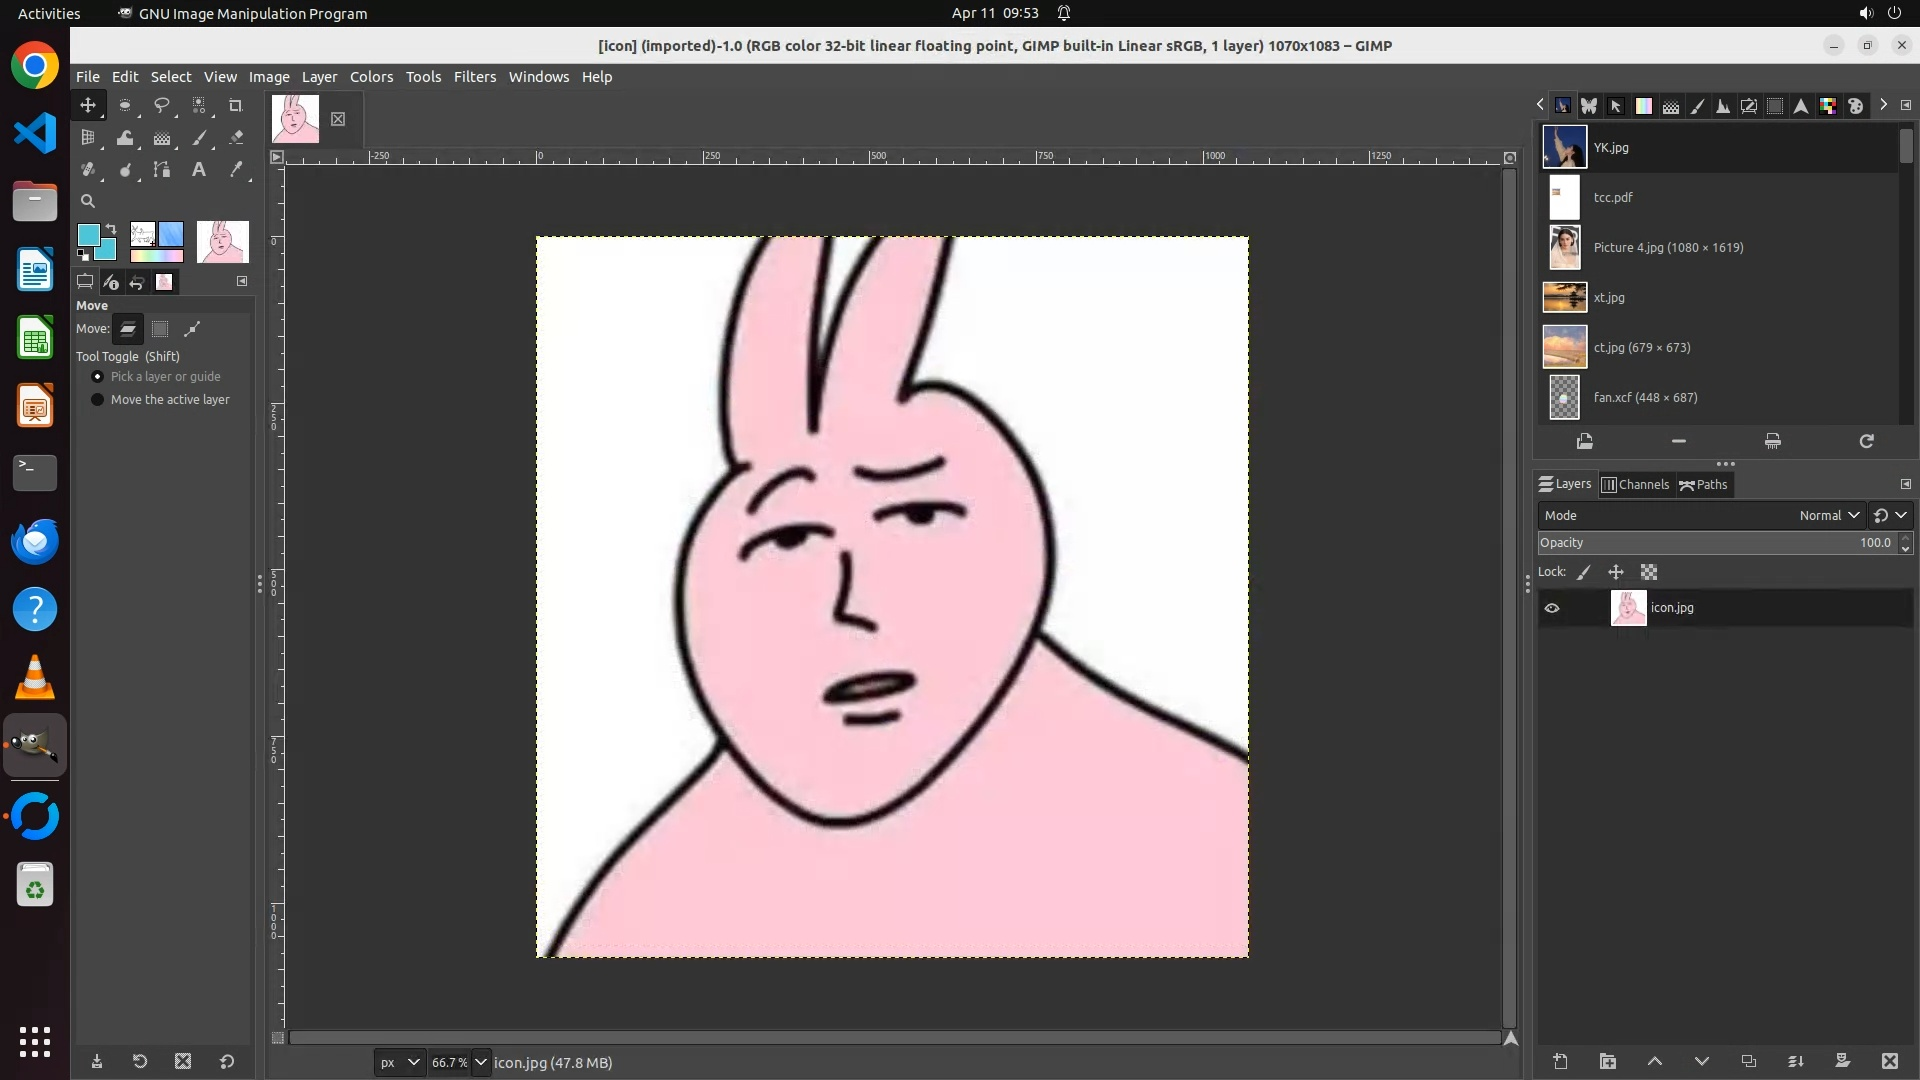
Task: Create a new layer in Layers panel
Action: 1560,1062
